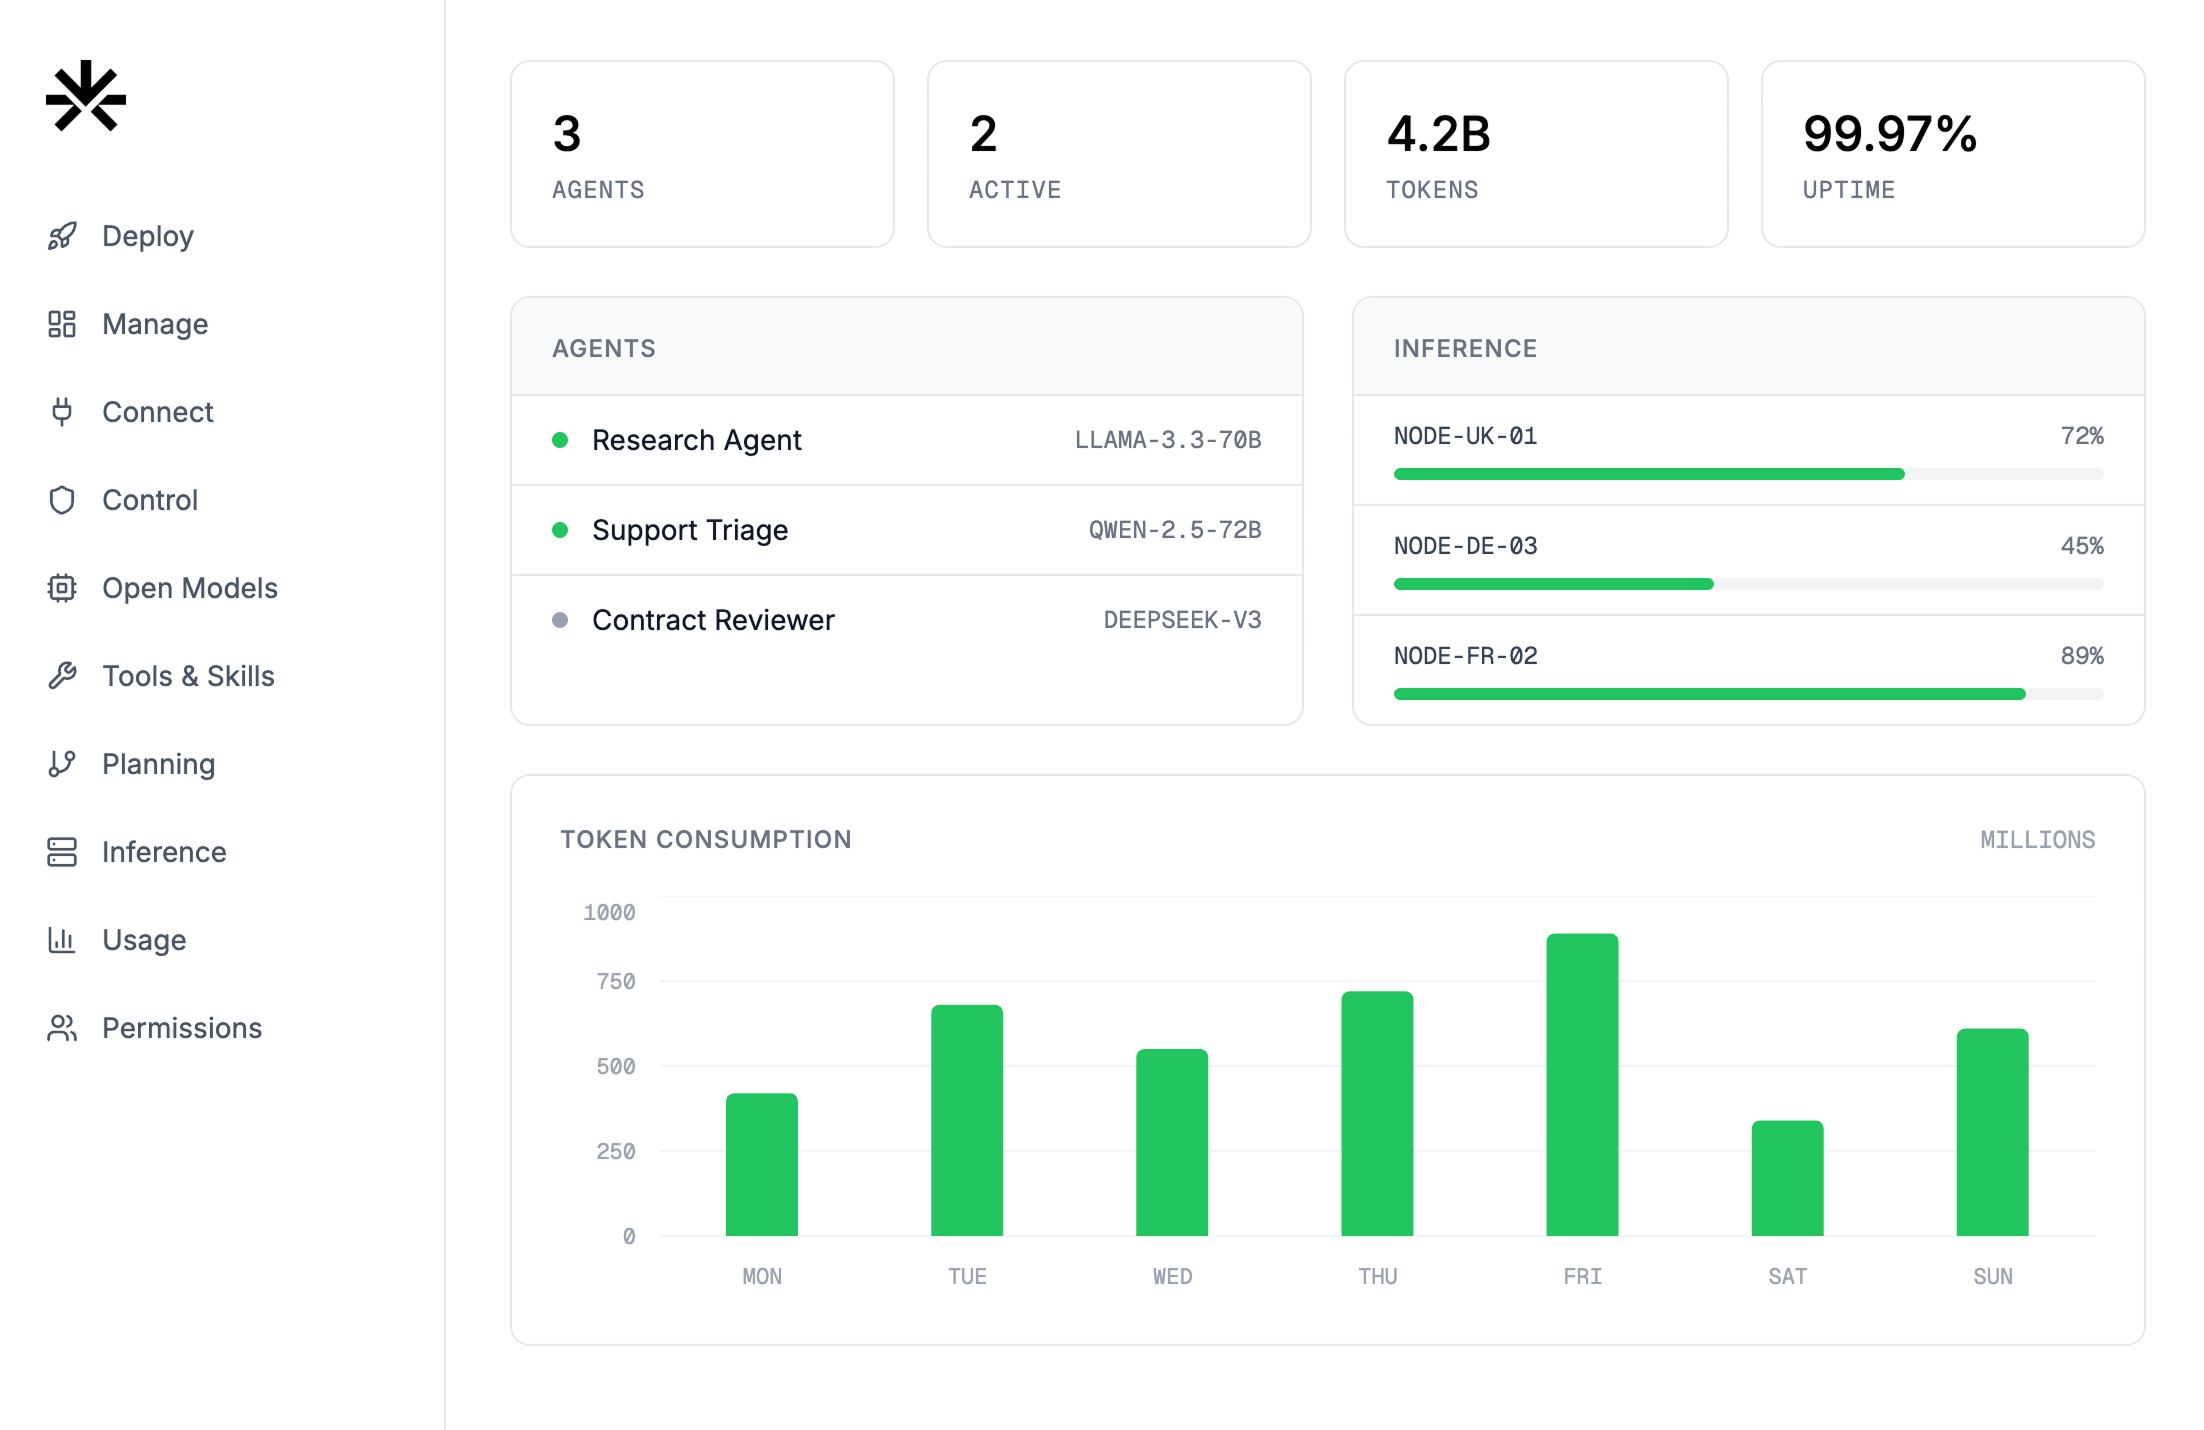Click the Tools & Skills wrench icon
This screenshot has height=1430, width=2204.
coord(62,676)
